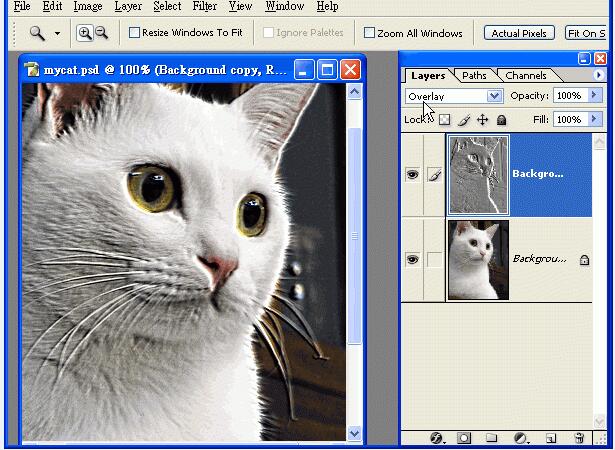Screen dimensions: 615x450
Task: Delete layer trash icon
Action: (579, 438)
